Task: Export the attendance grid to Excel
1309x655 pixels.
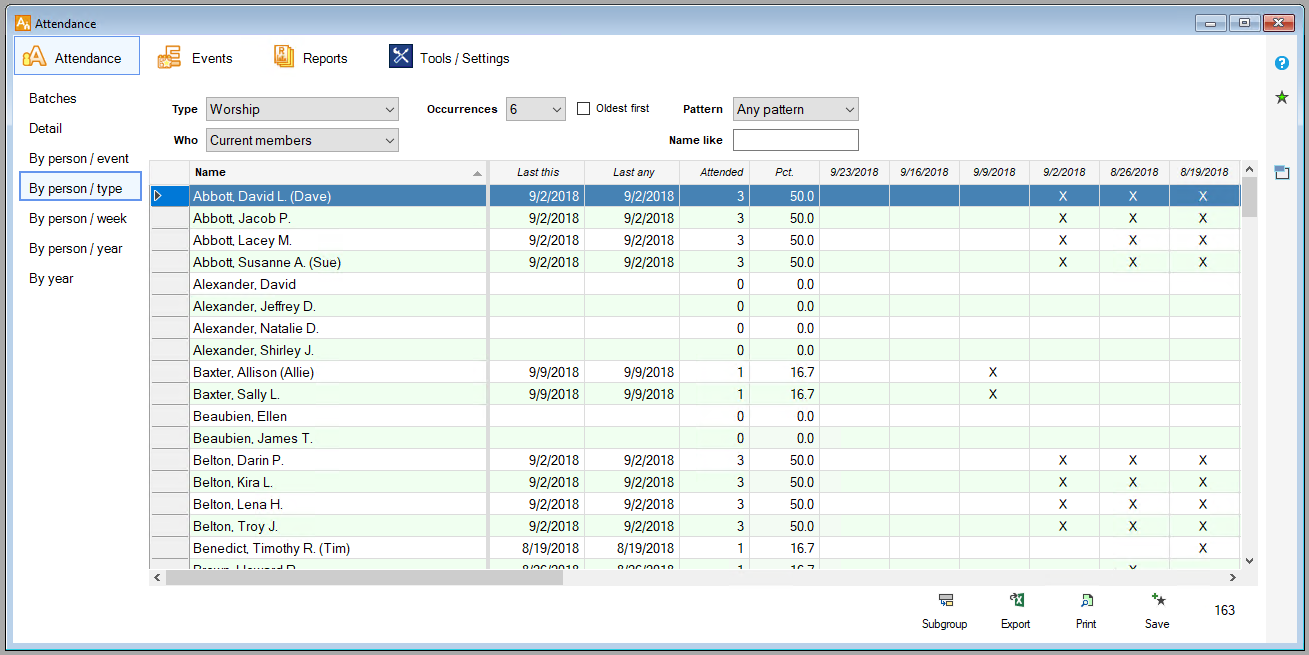Action: (1016, 600)
